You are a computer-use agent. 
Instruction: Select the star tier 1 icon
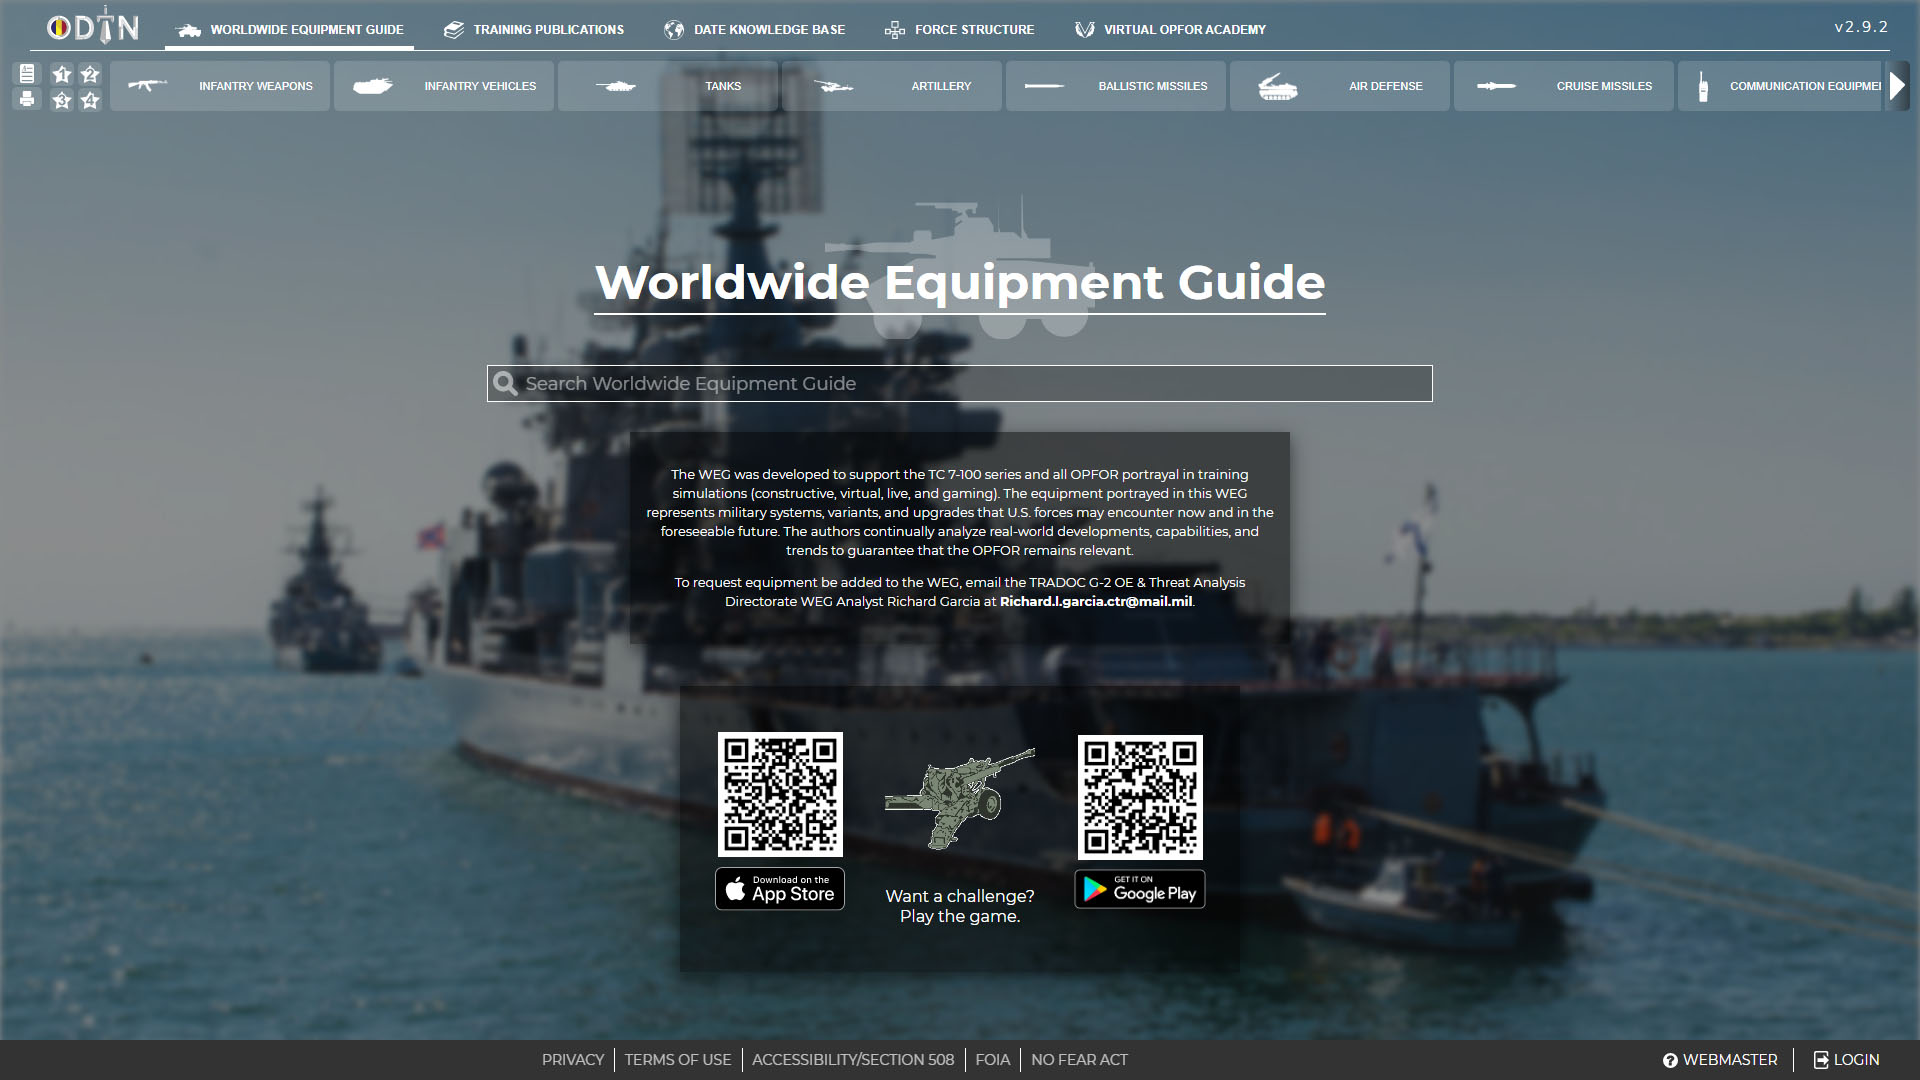(x=62, y=74)
